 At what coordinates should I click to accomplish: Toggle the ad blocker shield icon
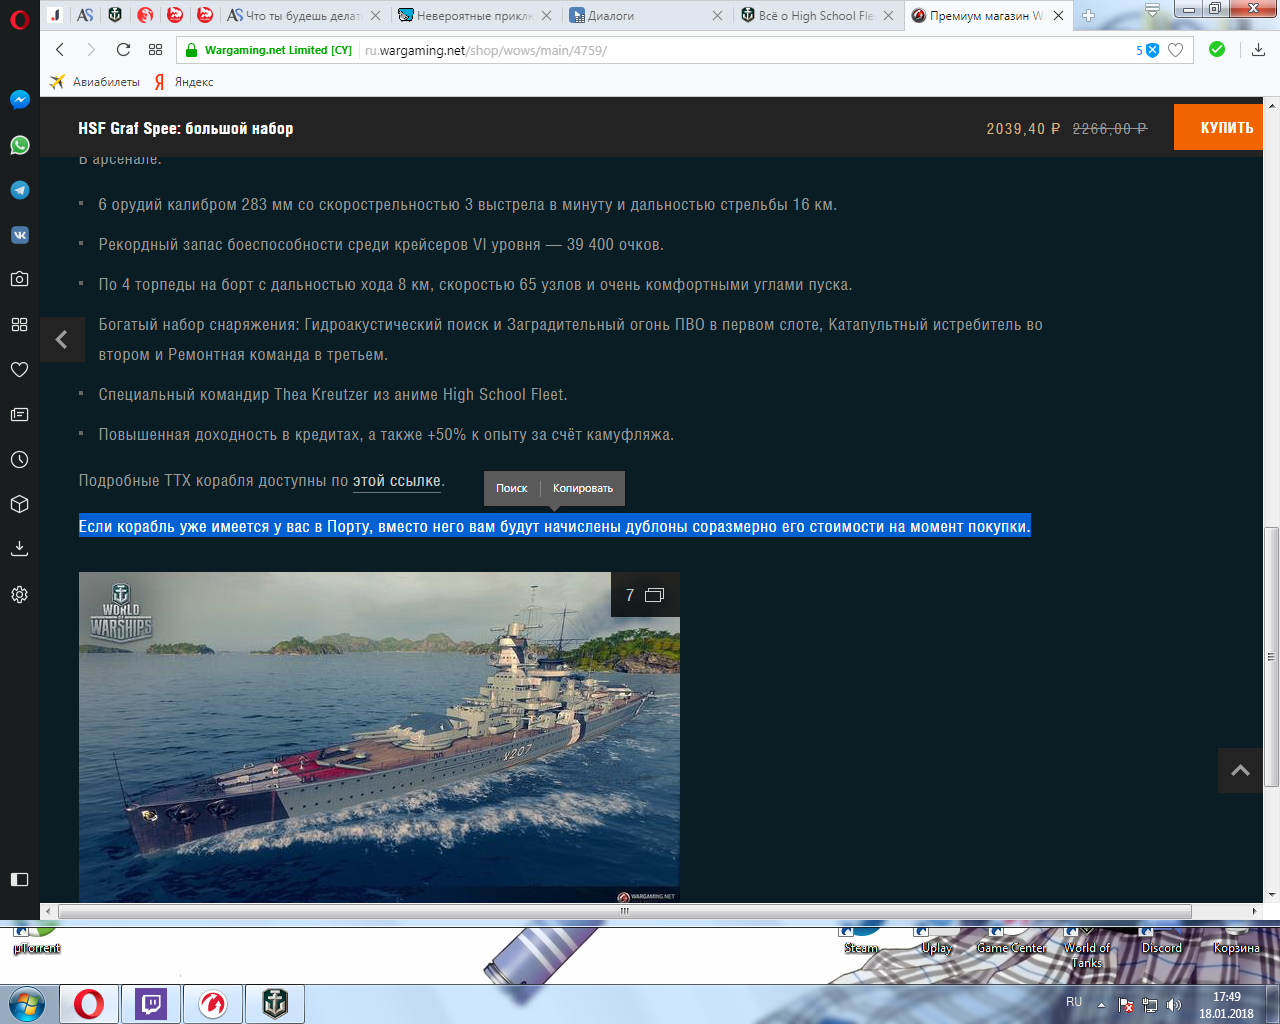coord(1151,50)
